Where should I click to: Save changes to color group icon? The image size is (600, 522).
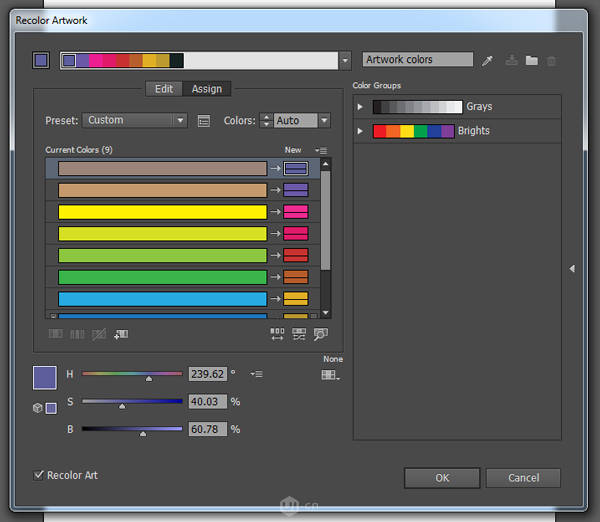[x=512, y=61]
